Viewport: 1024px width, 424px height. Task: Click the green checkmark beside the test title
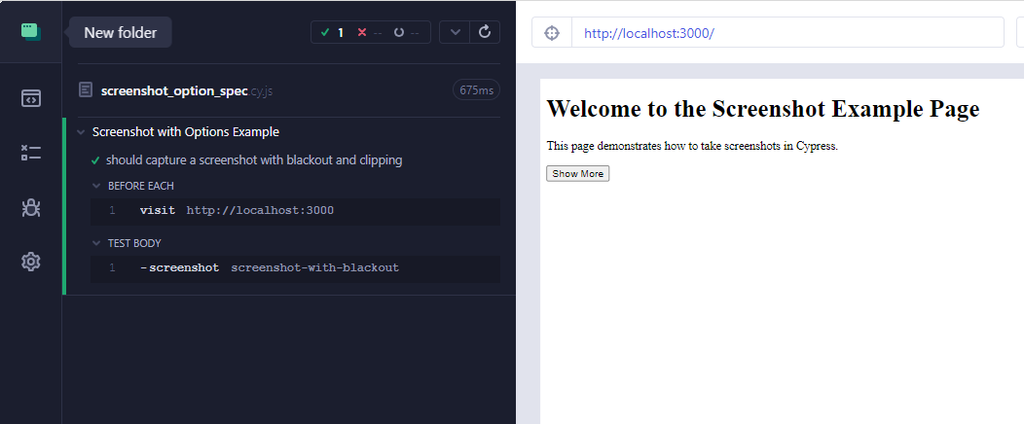pyautogui.click(x=95, y=160)
